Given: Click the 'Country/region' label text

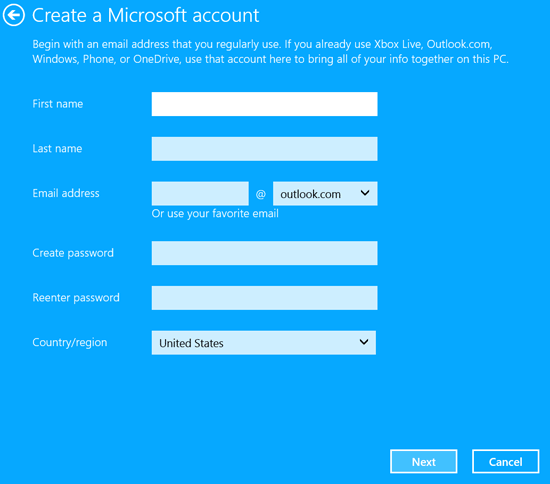Looking at the screenshot, I should click(70, 342).
